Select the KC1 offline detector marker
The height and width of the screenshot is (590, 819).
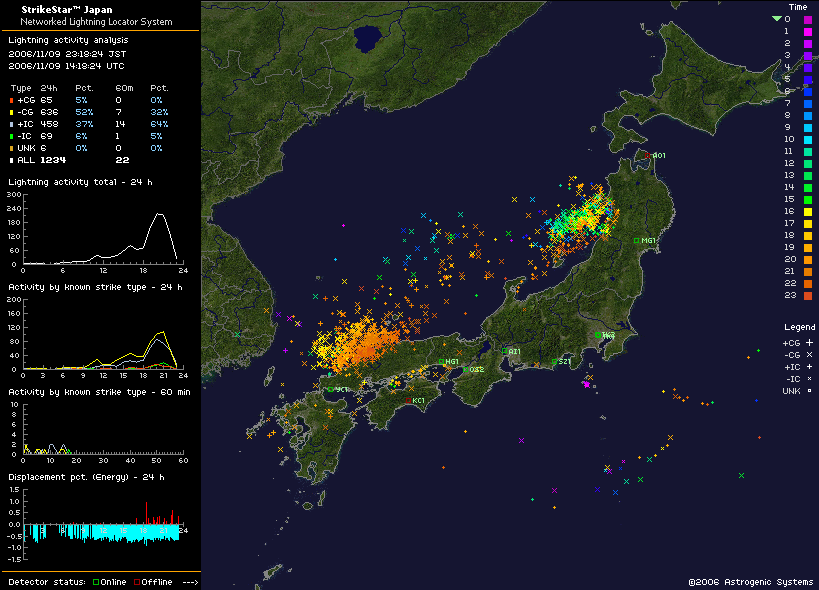coord(409,400)
